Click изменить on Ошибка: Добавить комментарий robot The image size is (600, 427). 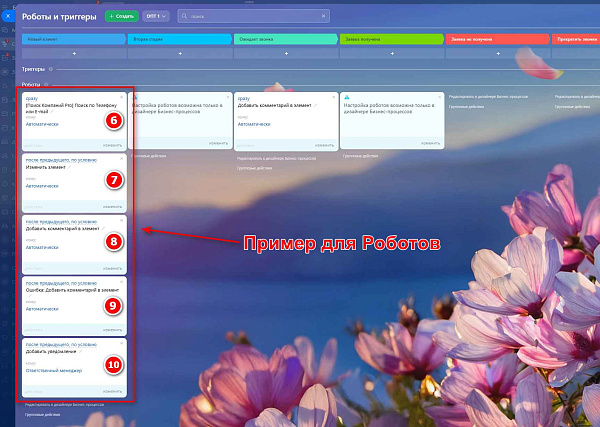[112, 330]
